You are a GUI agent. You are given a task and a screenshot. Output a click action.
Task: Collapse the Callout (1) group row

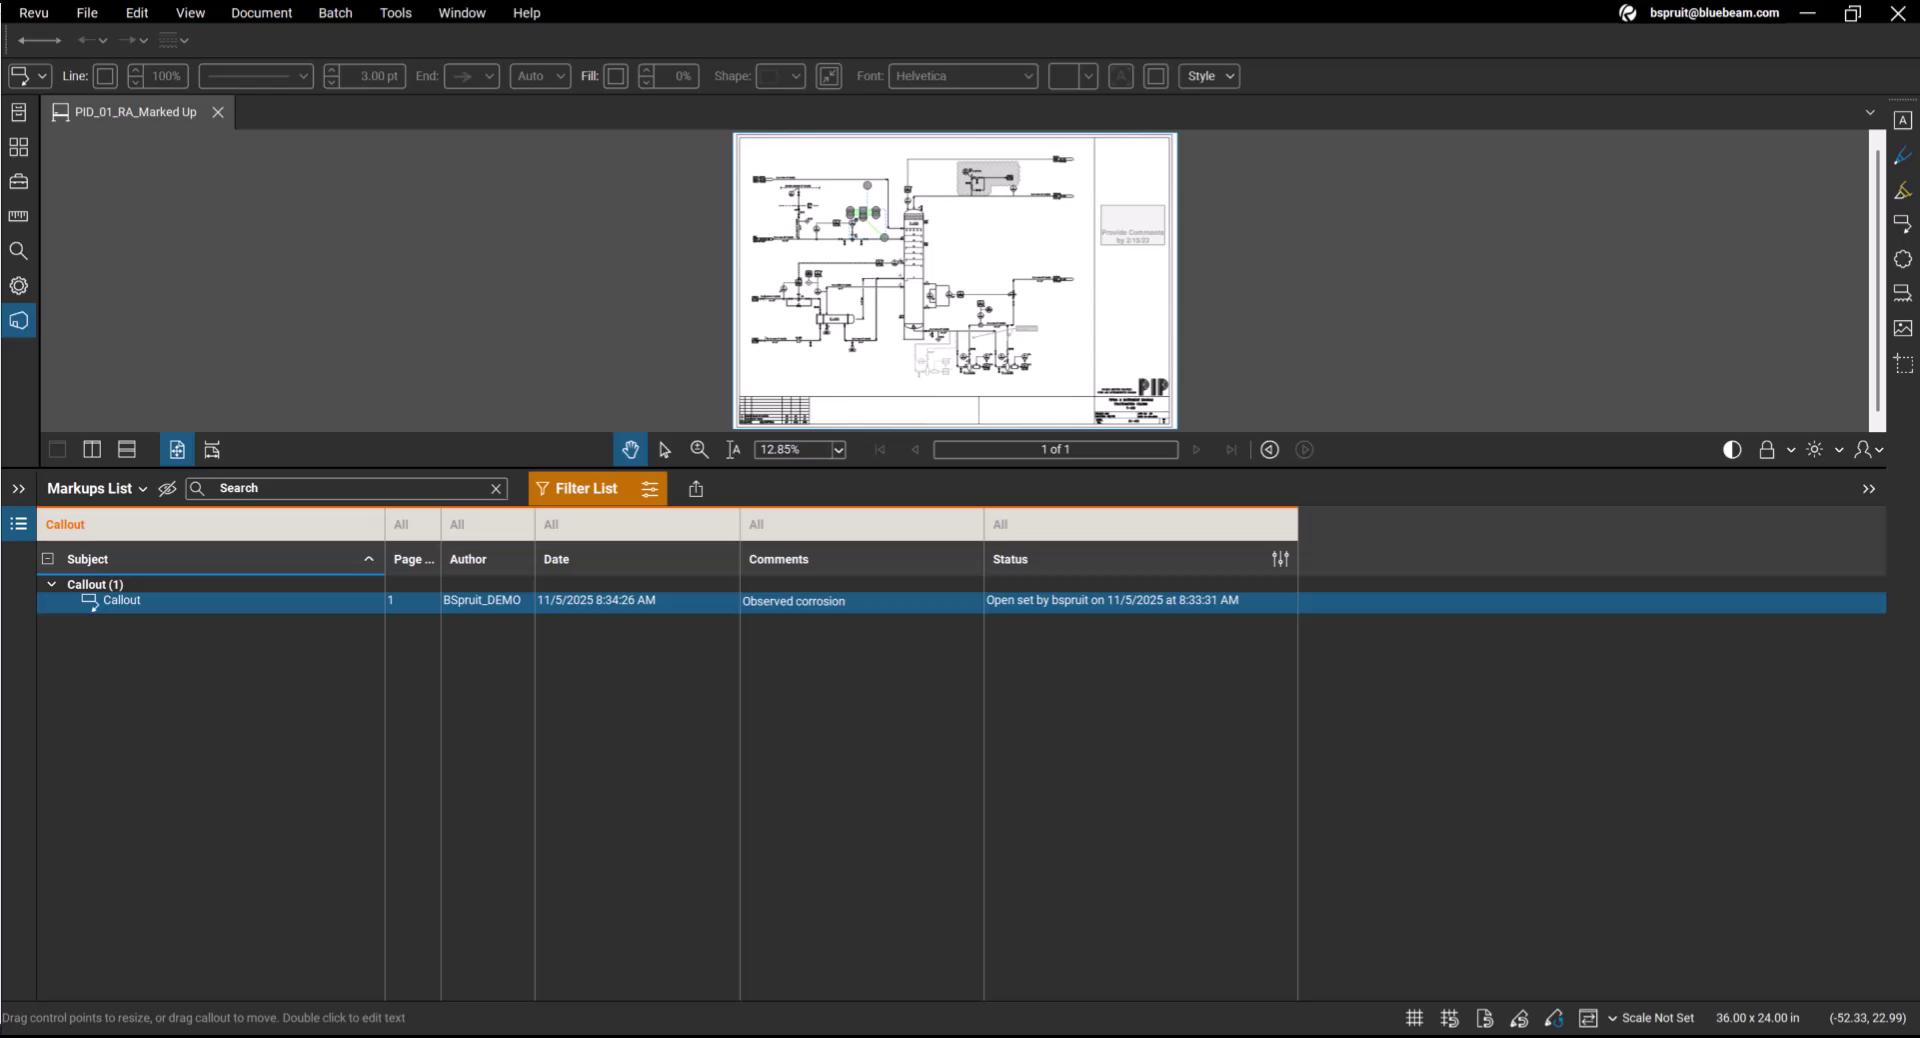pyautogui.click(x=52, y=584)
